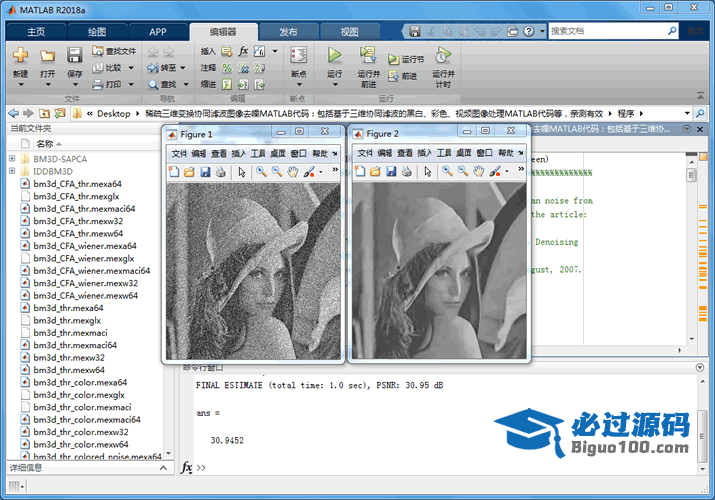This screenshot has height=500, width=715.
Task: Expand the IDDBM3D folder in file list
Action: 12,172
